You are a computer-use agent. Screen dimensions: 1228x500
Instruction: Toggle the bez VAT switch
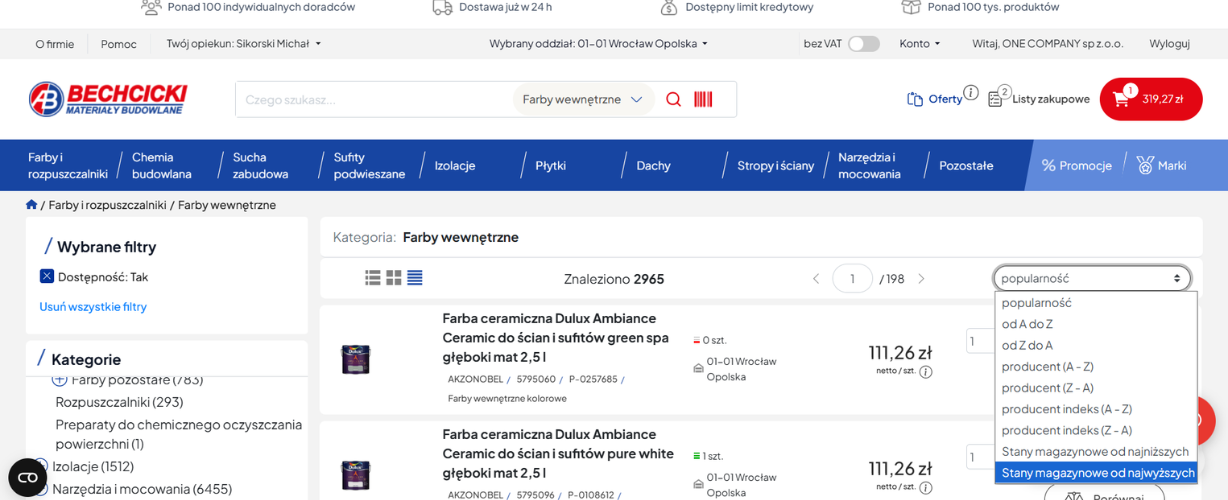click(864, 44)
